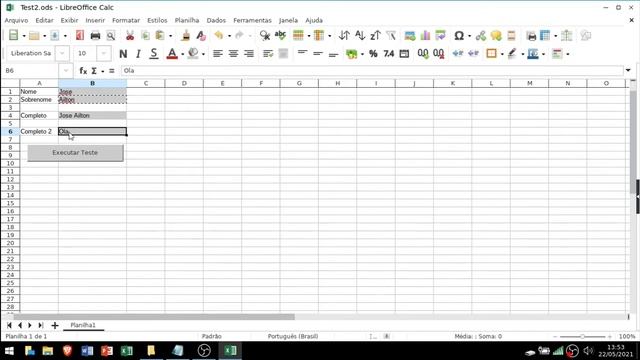Toggle wrap text

[x=268, y=53]
